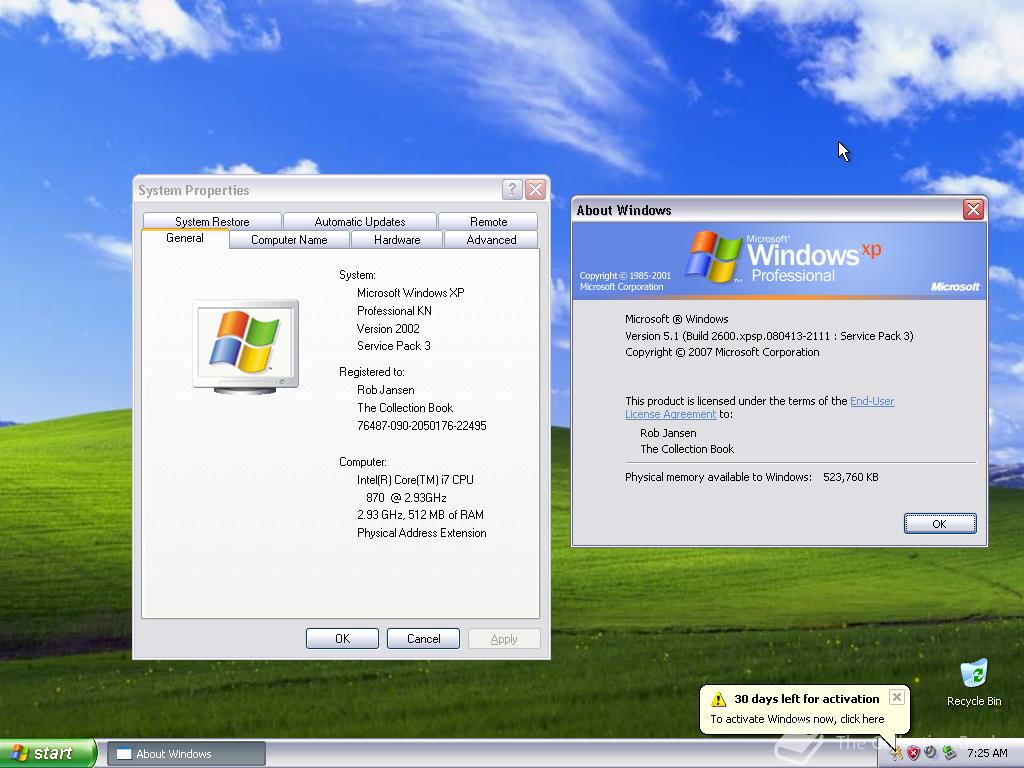Switch to the Hardware tab
1024x768 pixels.
397,240
